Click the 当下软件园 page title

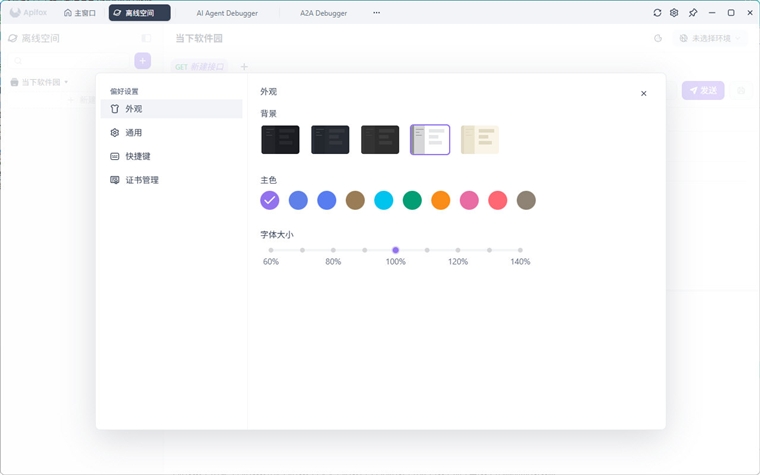pyautogui.click(x=199, y=38)
